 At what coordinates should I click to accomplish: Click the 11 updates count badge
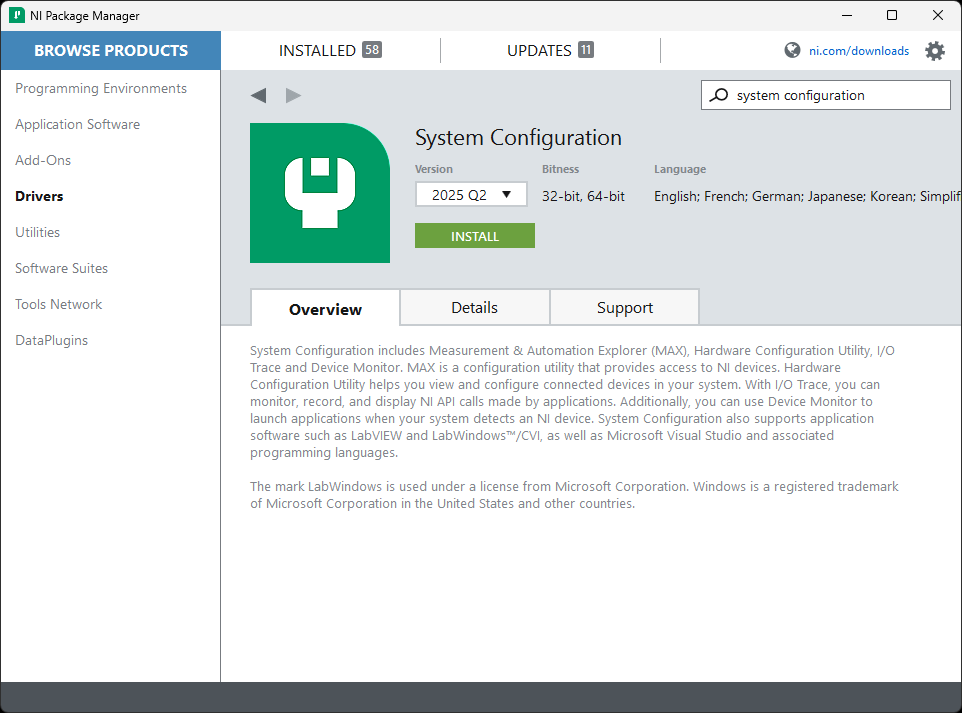pos(586,50)
